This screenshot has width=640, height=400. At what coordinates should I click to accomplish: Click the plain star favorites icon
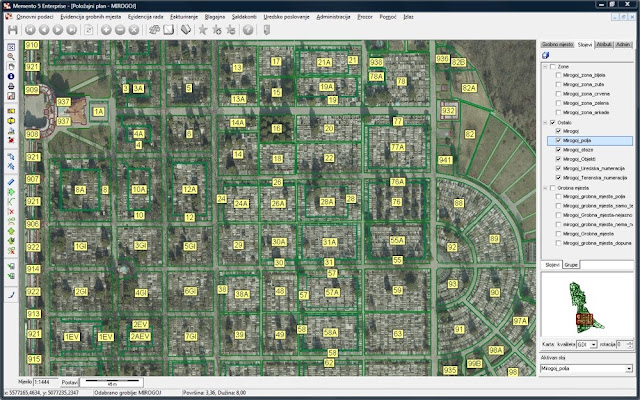pyautogui.click(x=203, y=30)
